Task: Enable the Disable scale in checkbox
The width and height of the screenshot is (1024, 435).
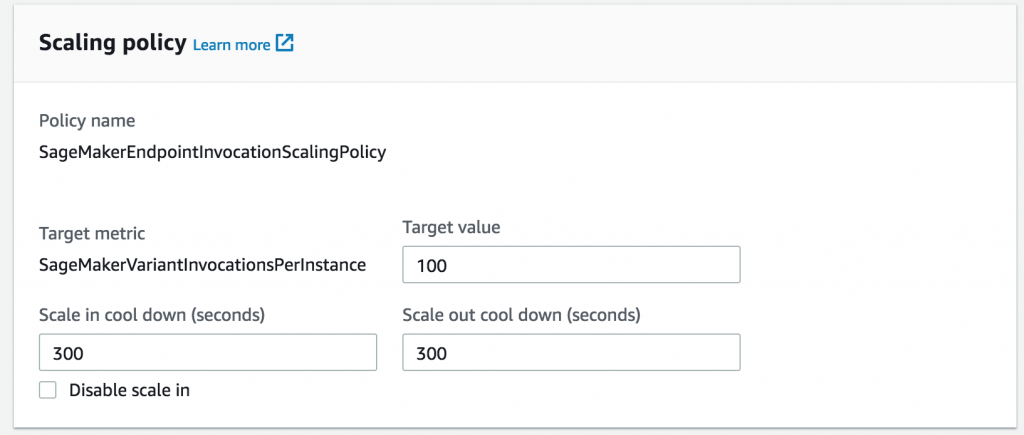Action: coord(48,390)
